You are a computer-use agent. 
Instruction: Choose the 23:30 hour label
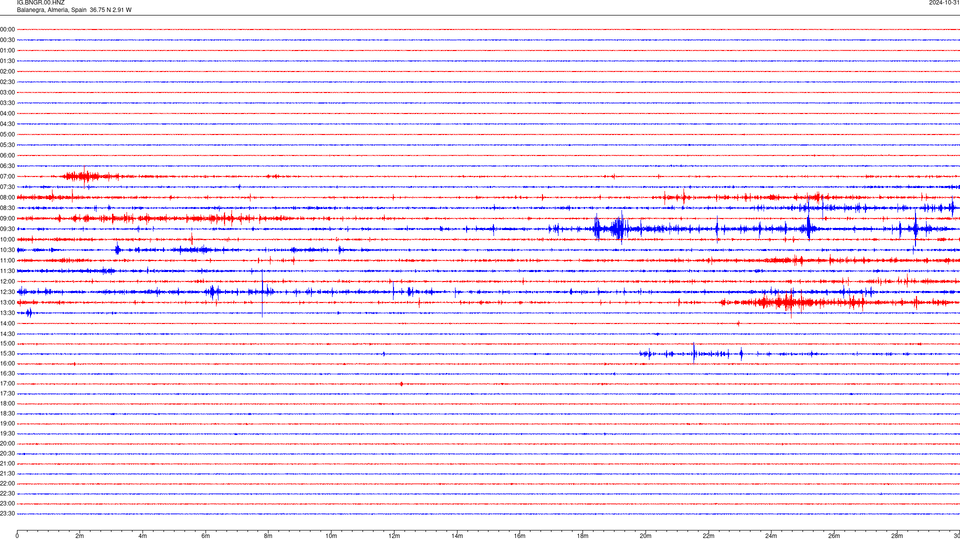7,514
